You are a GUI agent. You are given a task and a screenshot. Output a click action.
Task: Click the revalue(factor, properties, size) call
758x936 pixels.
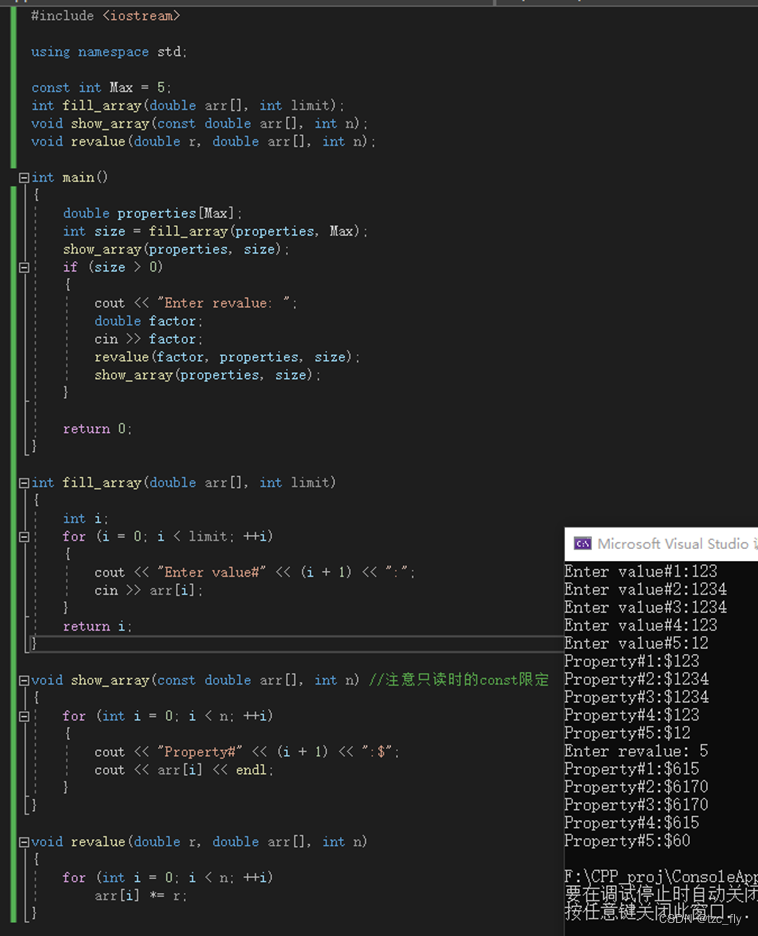227,357
